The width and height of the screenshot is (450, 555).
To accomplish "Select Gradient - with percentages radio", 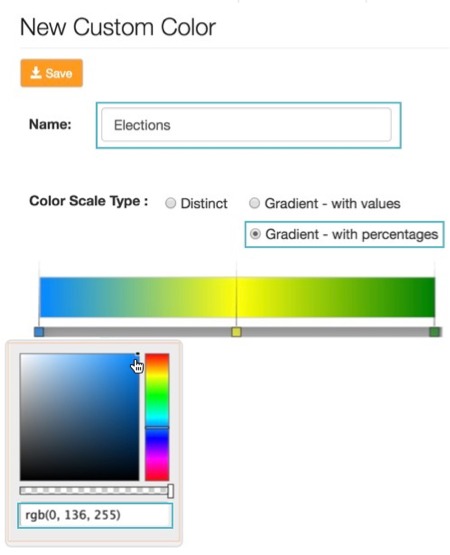I will (x=255, y=234).
